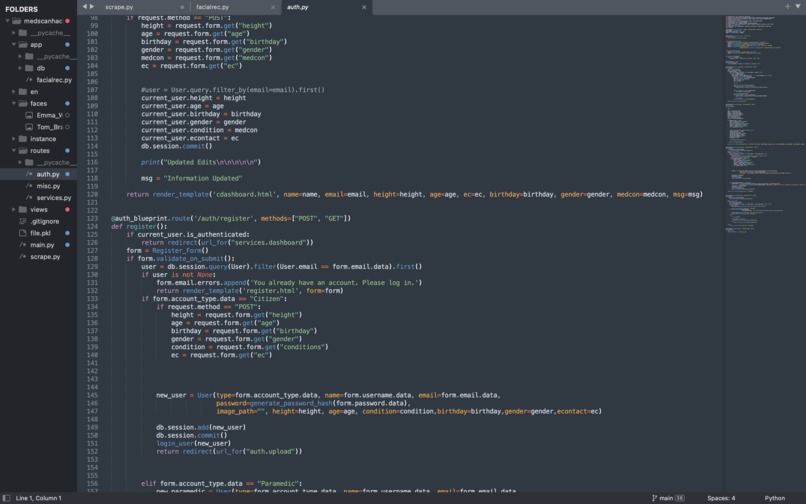
Task: Click the instance folder icon
Action: pos(23,139)
